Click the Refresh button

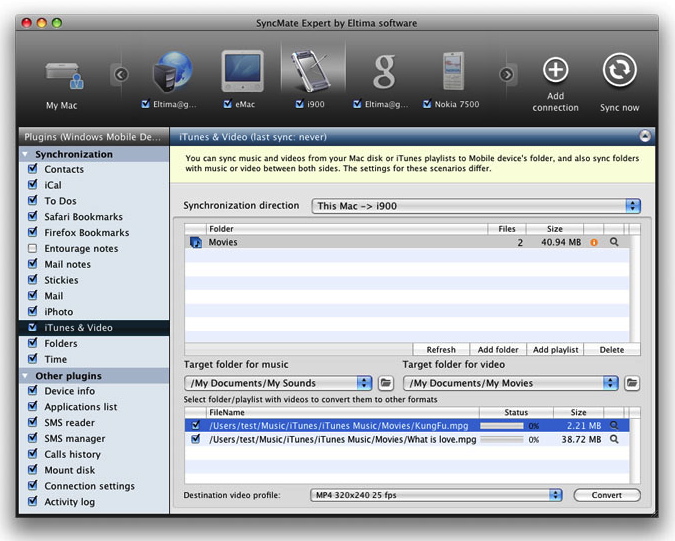point(441,349)
